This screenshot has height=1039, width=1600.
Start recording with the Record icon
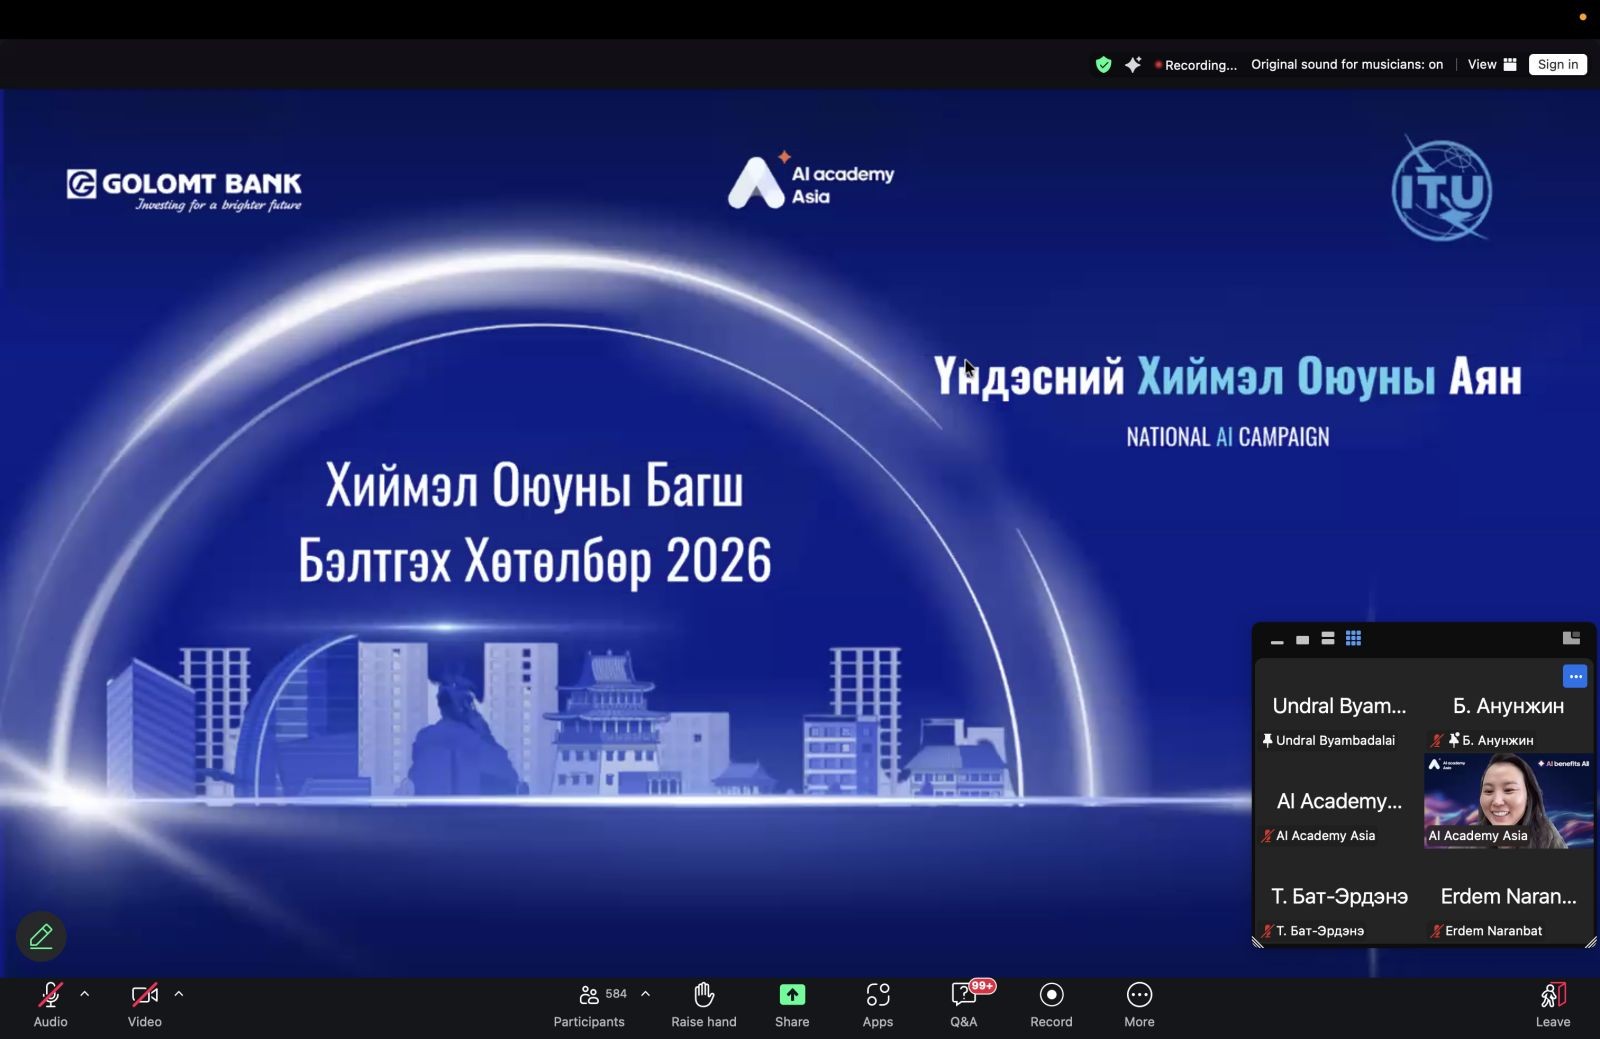pos(1051,995)
